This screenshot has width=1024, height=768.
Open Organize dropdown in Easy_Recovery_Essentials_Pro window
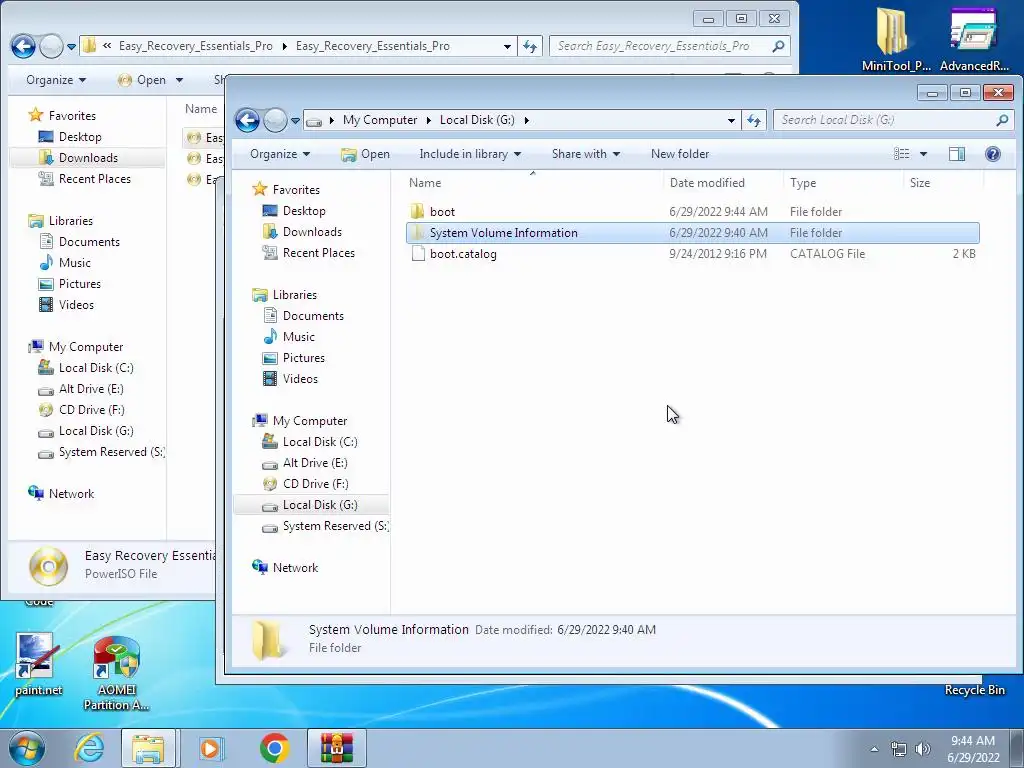56,80
